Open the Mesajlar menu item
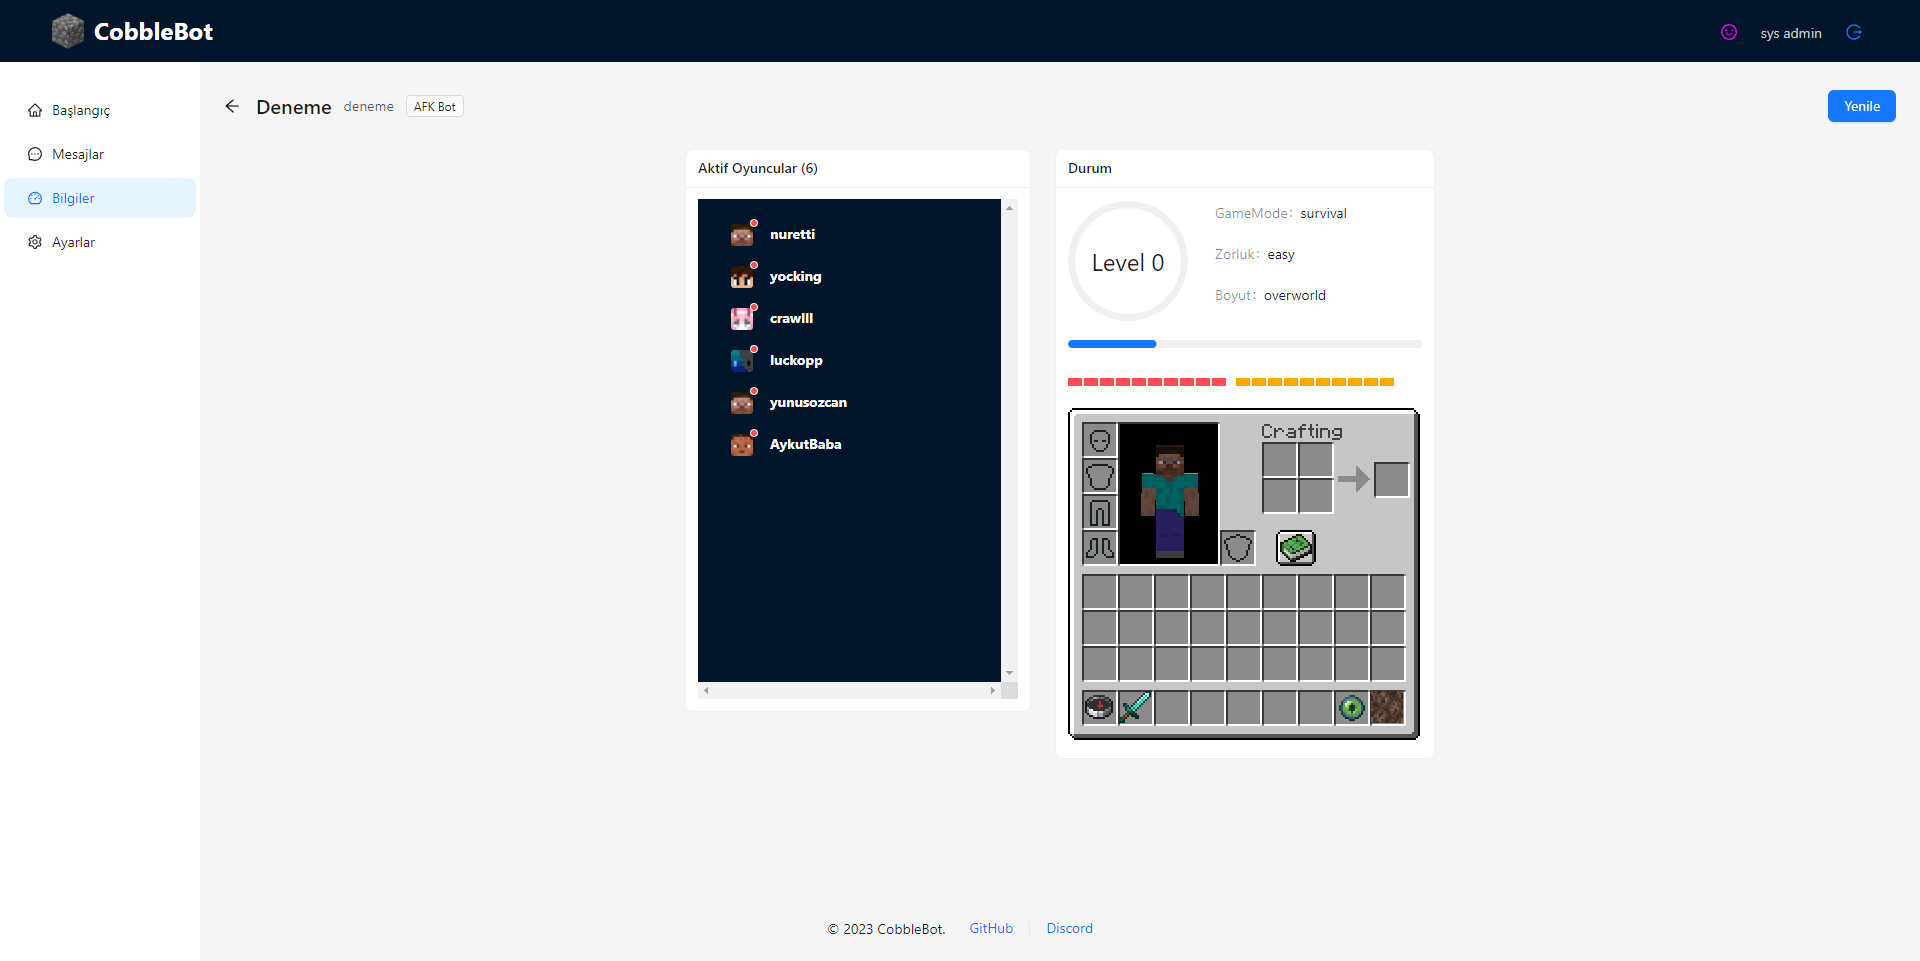 100,154
